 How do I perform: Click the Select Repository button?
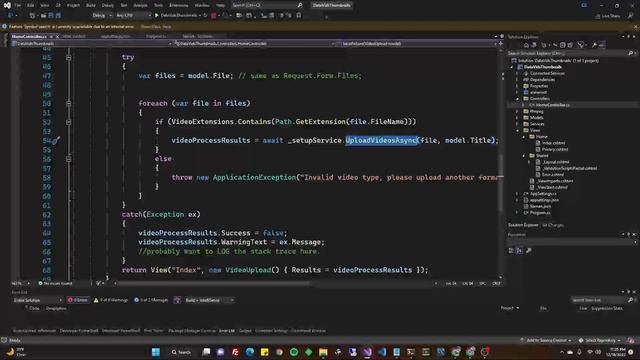click(x=600, y=340)
